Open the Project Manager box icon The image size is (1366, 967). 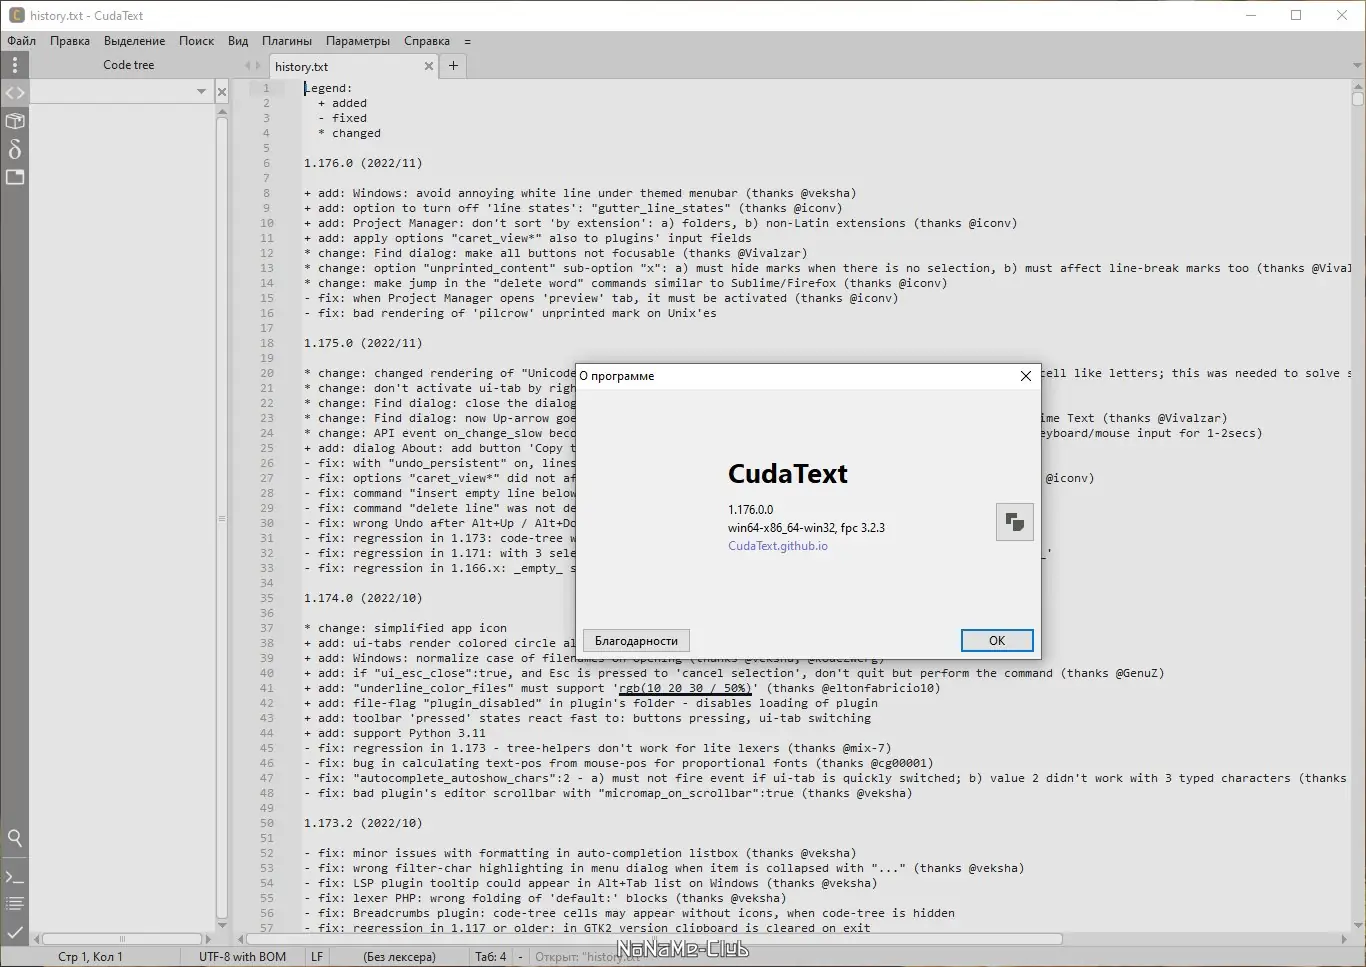click(x=14, y=121)
